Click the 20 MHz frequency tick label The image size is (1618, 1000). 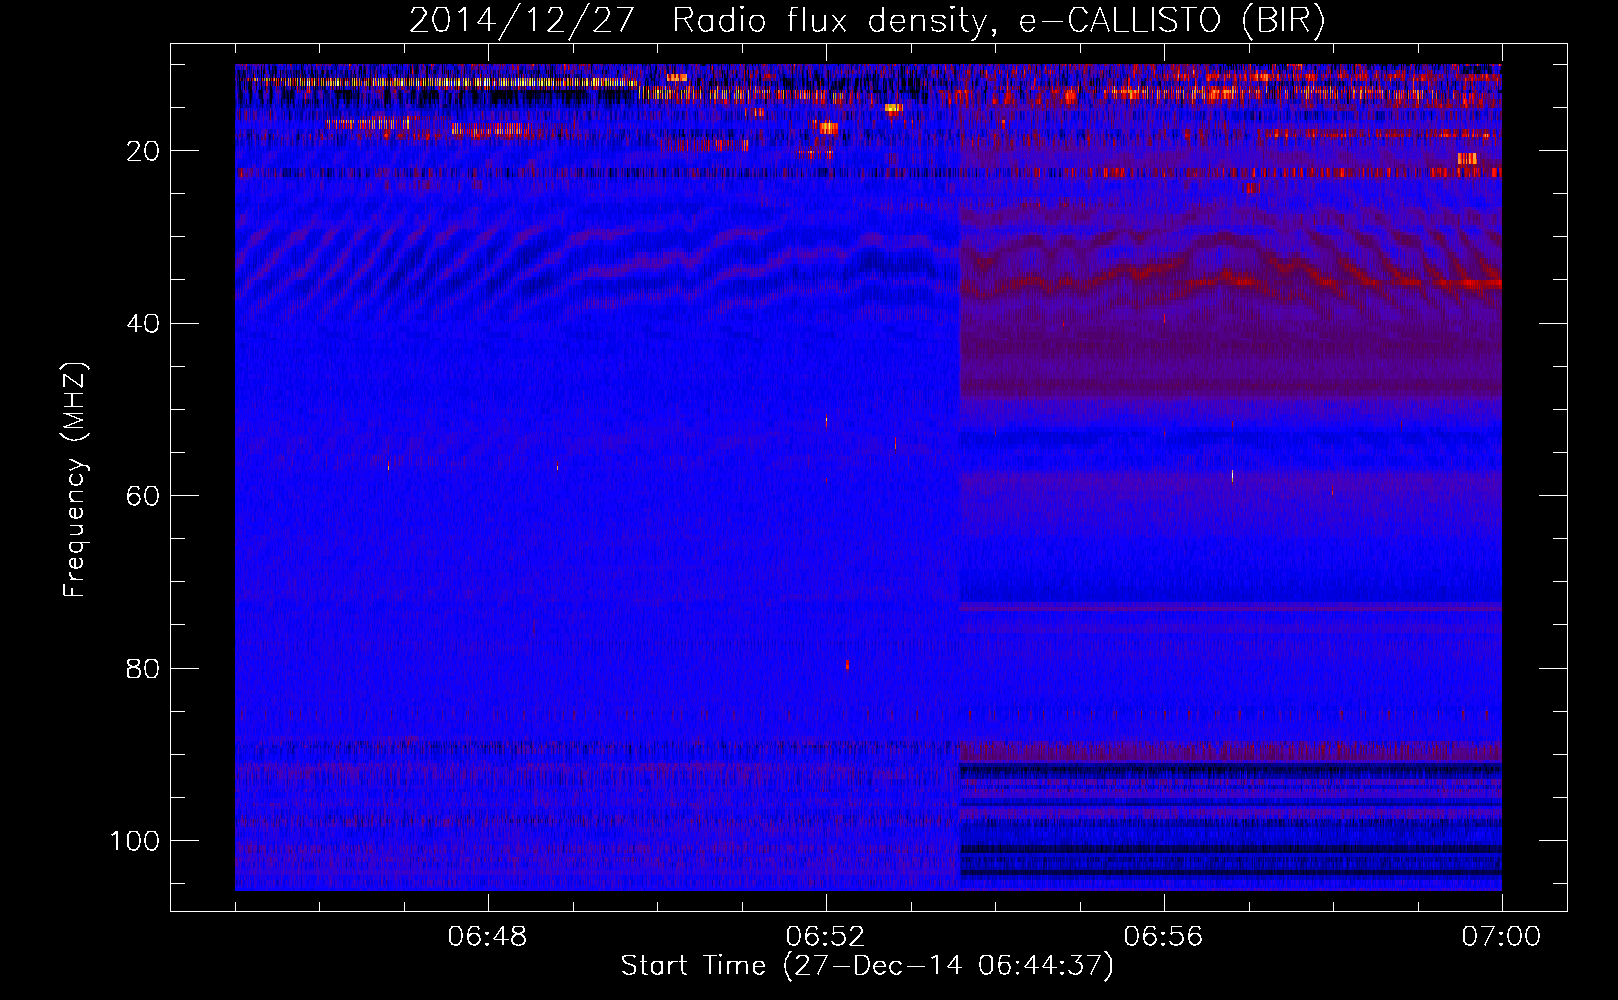[x=143, y=151]
